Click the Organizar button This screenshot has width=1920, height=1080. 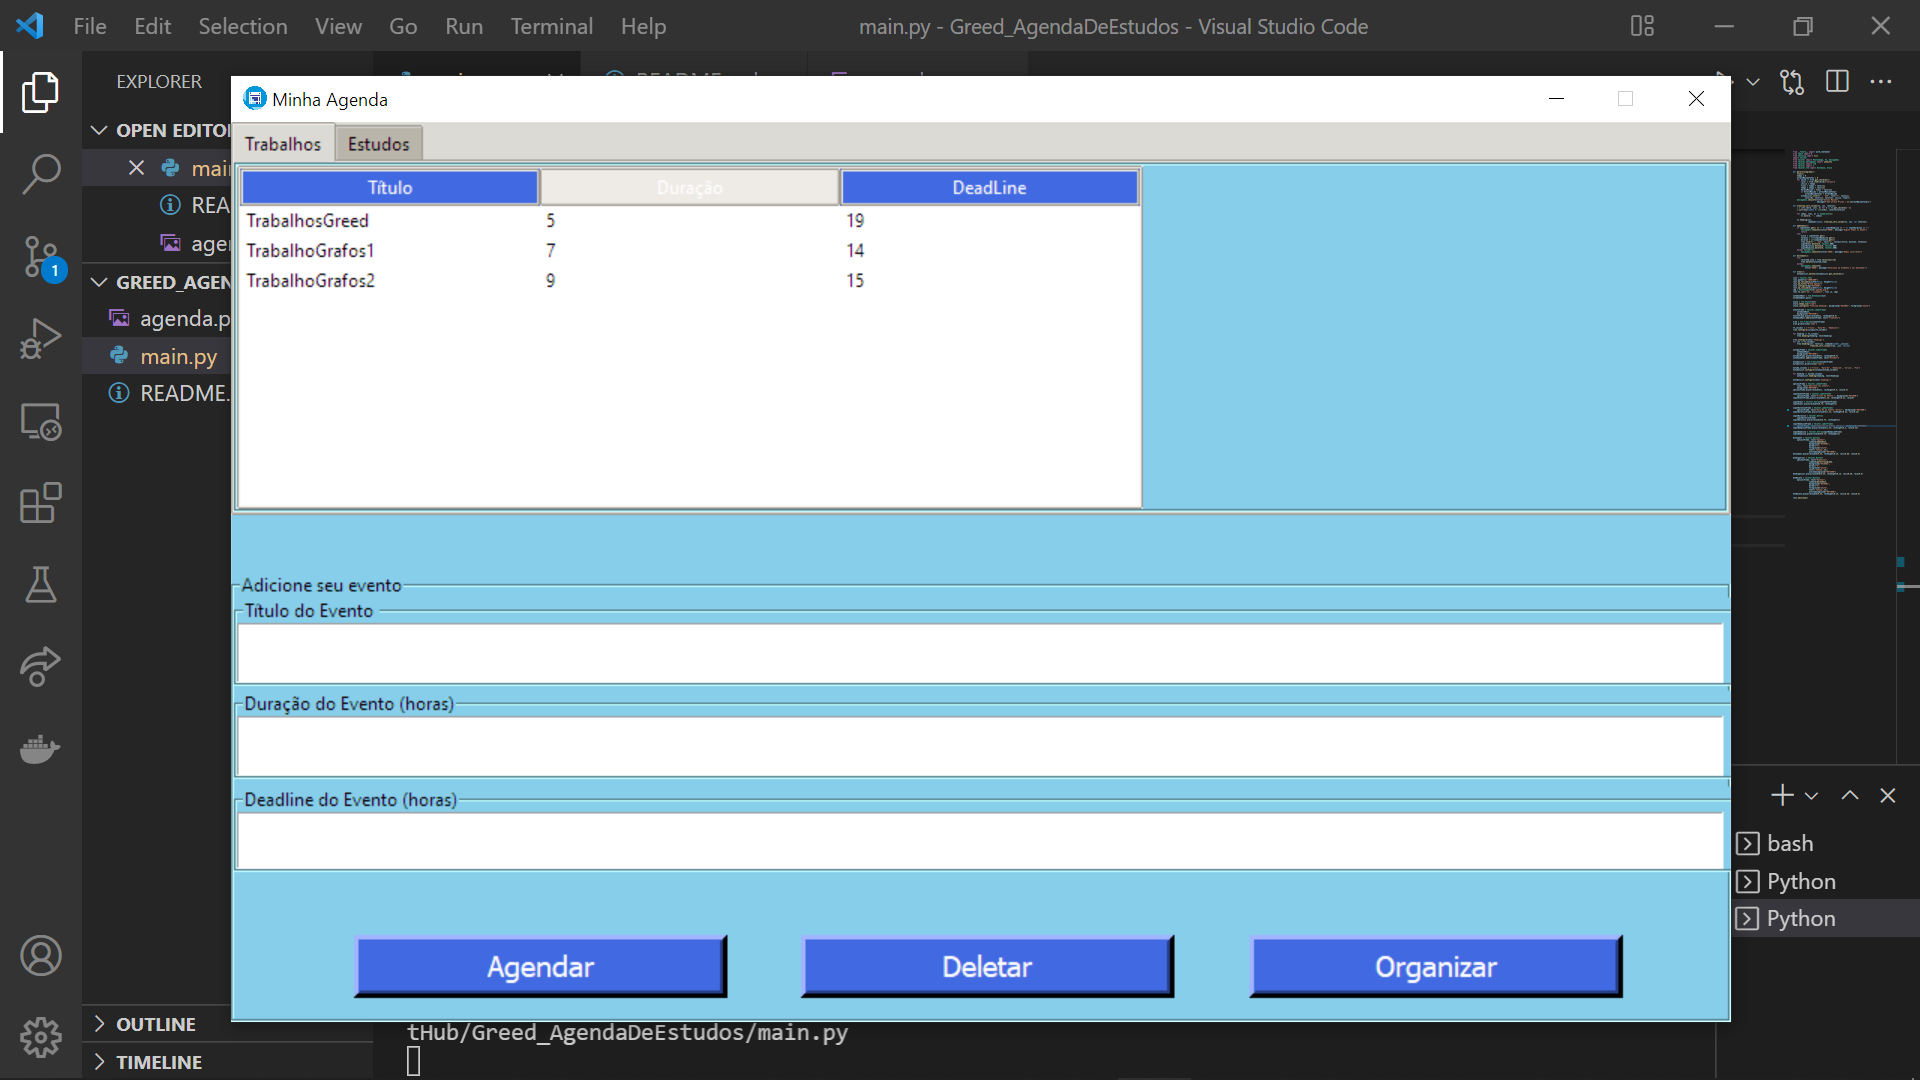coord(1435,966)
